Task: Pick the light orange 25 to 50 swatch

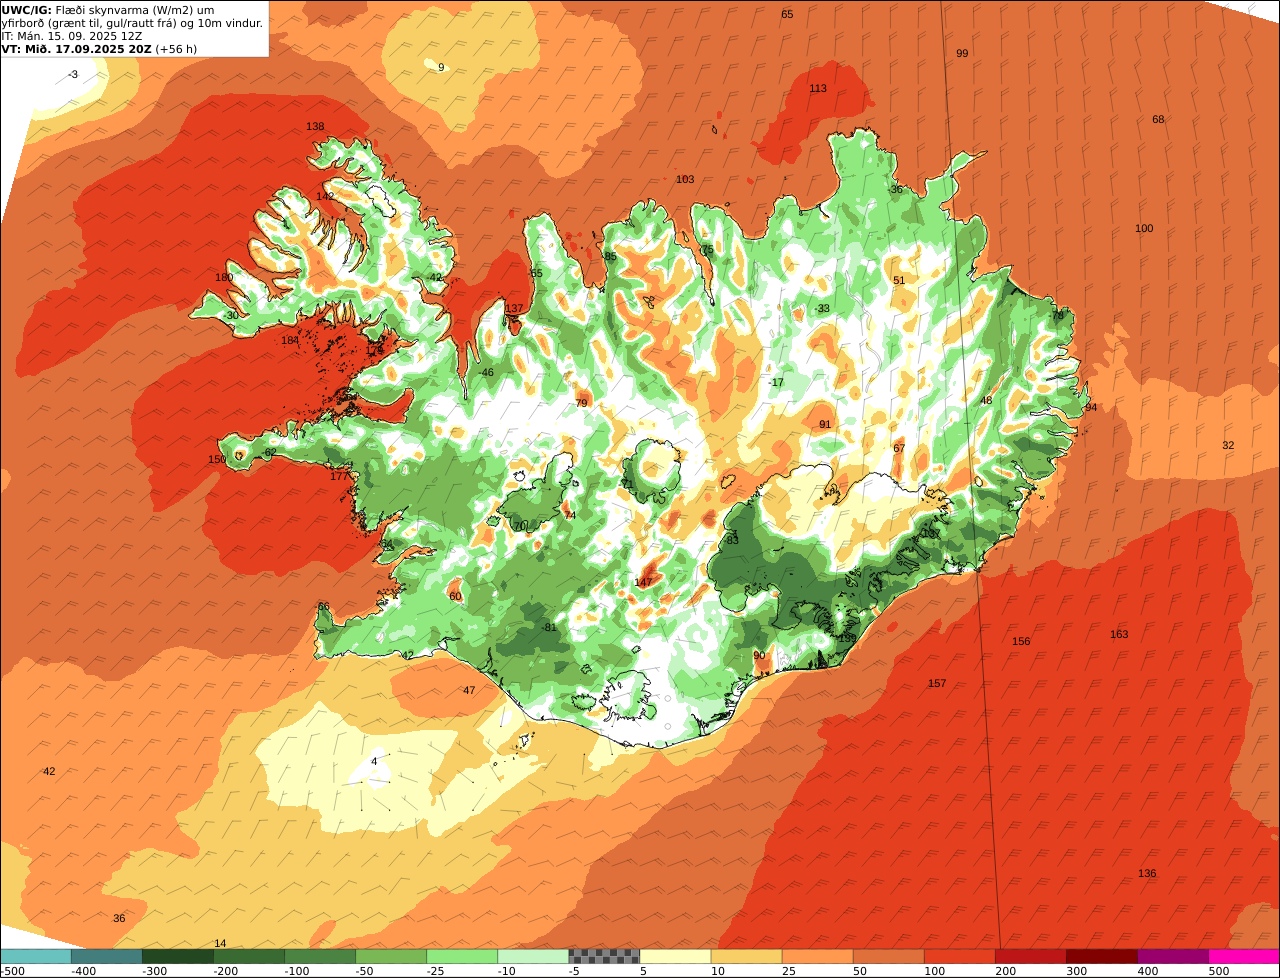Action: tap(817, 956)
